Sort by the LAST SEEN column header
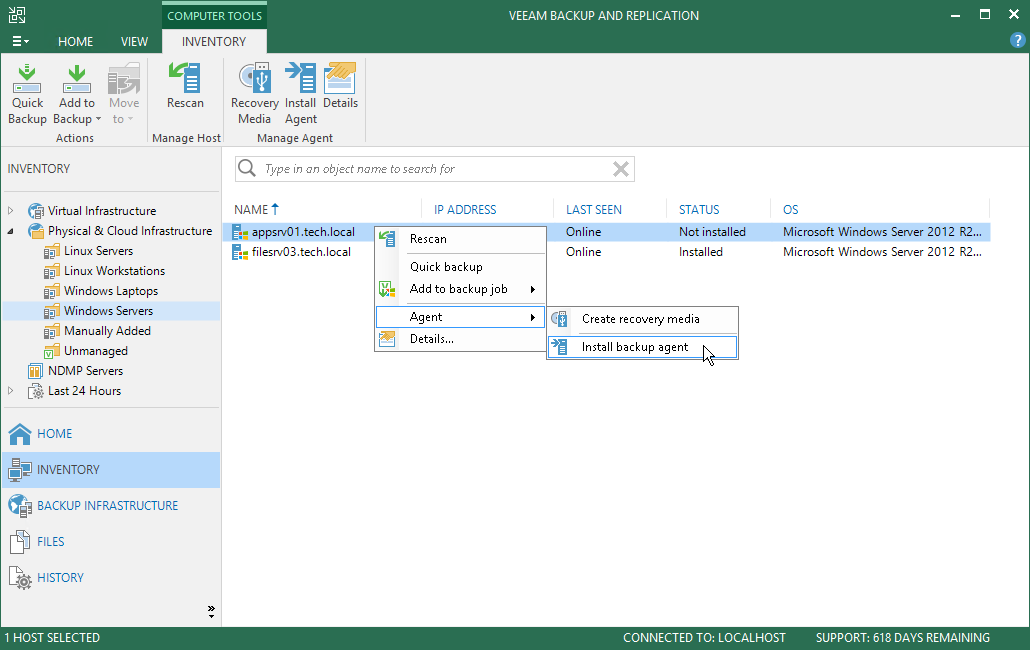 tap(594, 209)
